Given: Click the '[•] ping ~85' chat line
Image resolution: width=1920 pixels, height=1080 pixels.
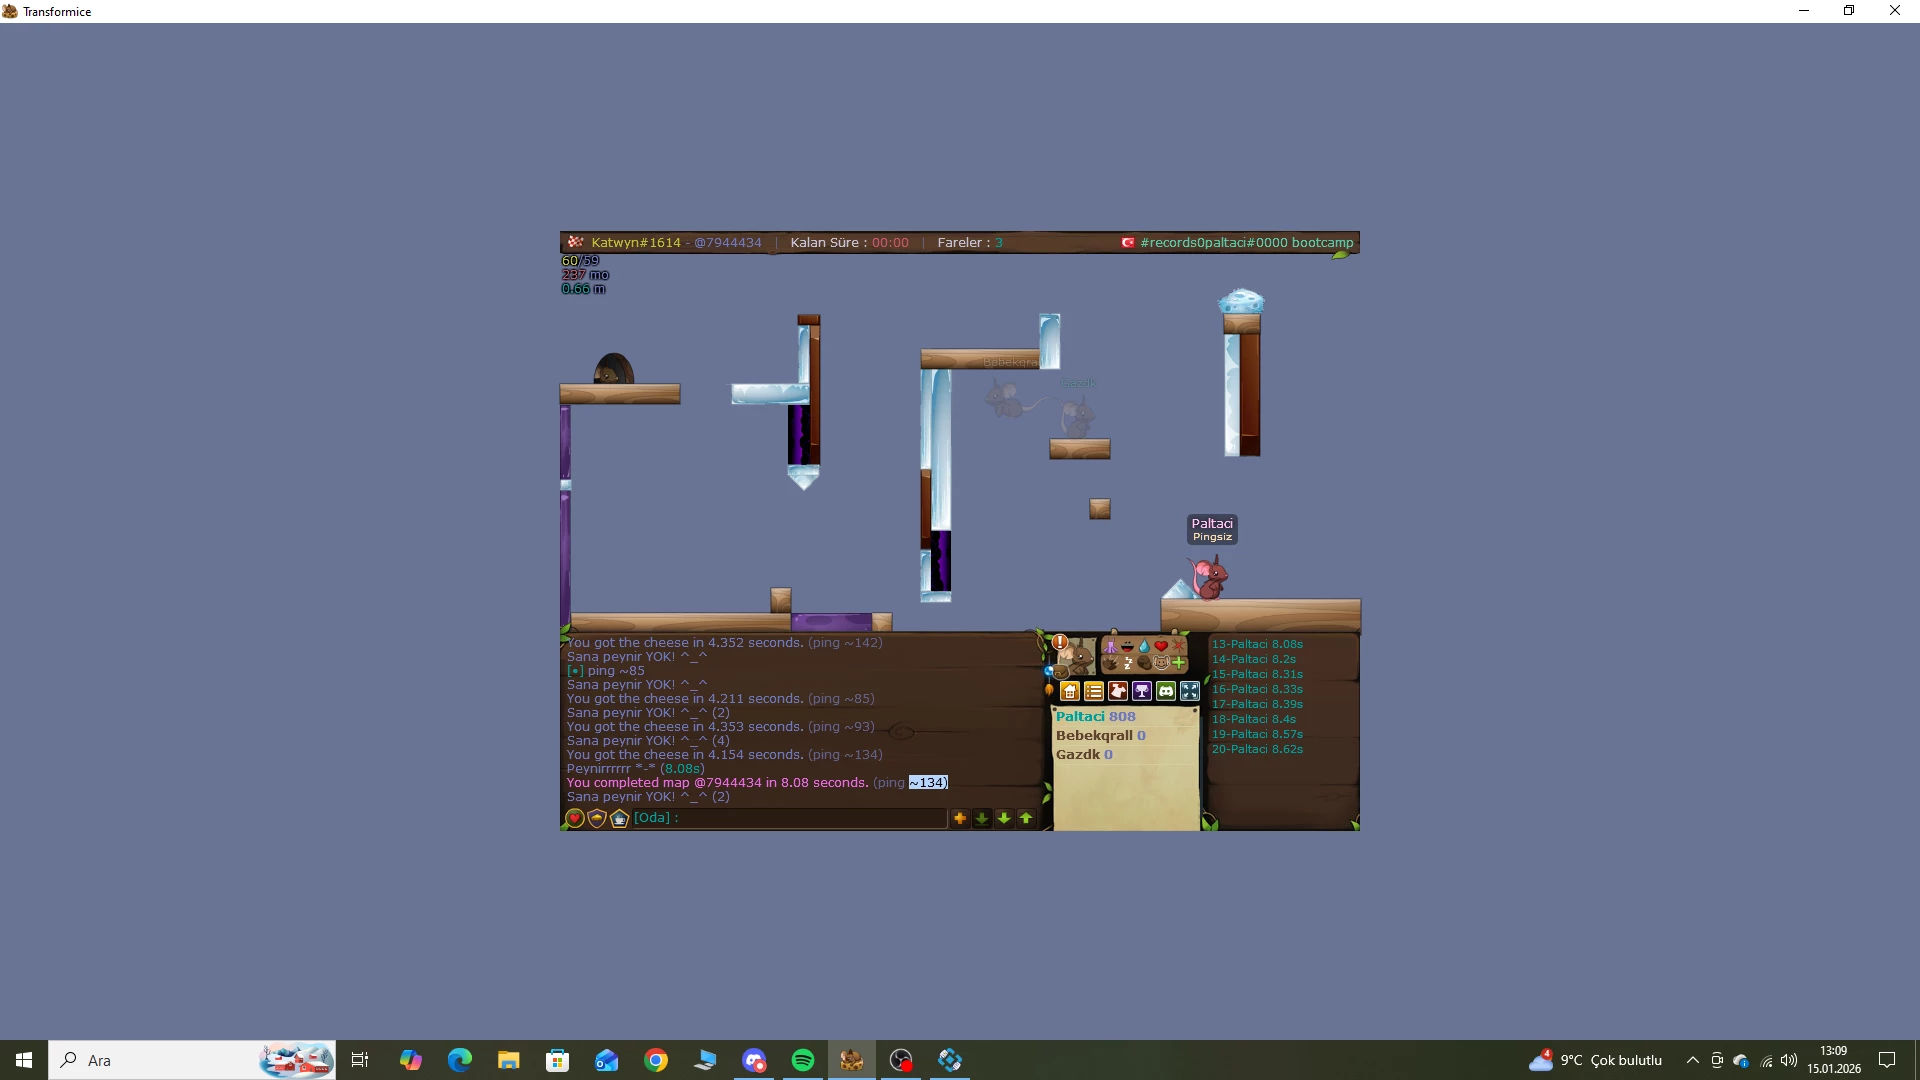Looking at the screenshot, I should pyautogui.click(x=606, y=671).
